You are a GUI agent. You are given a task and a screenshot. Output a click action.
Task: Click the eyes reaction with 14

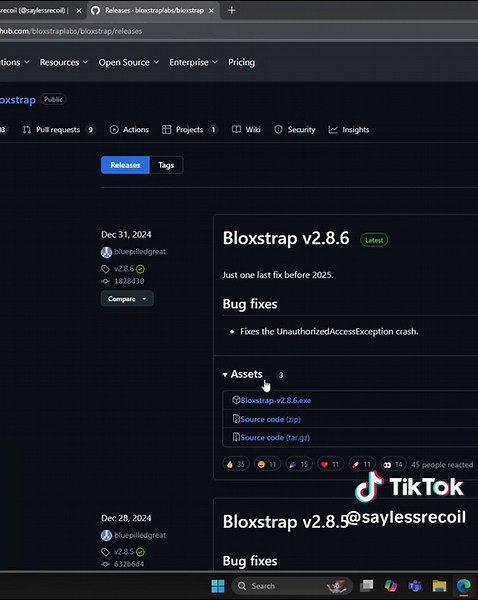pyautogui.click(x=393, y=464)
